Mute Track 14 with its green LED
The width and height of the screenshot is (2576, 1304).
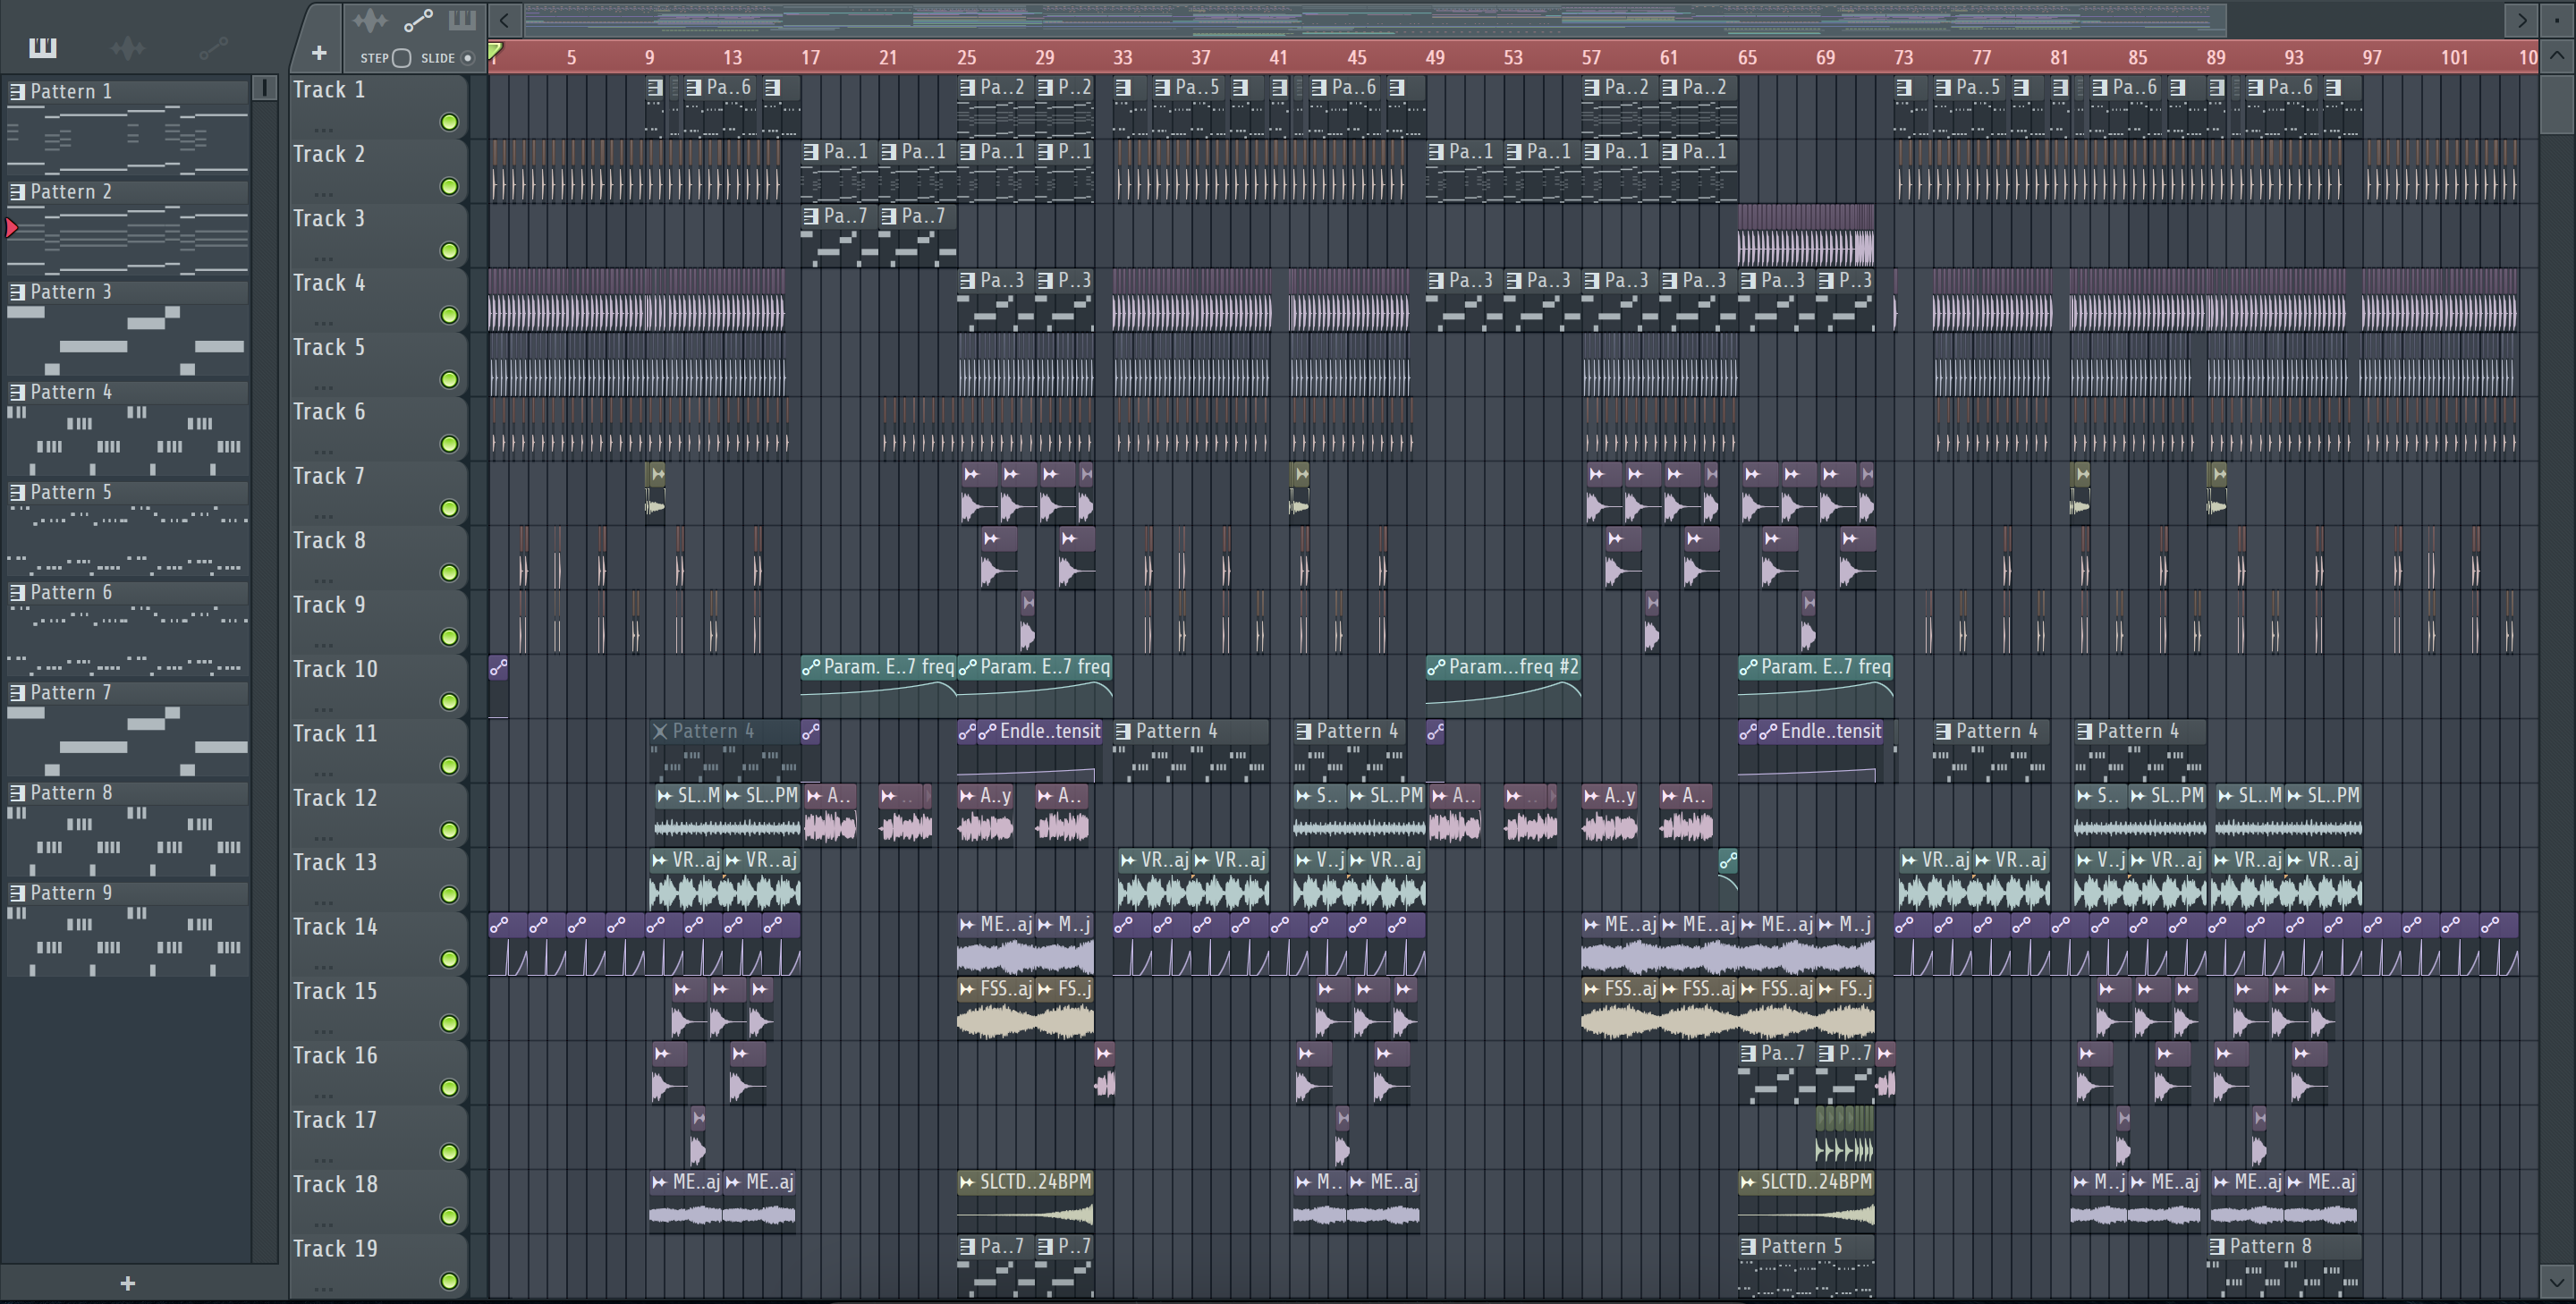[450, 959]
